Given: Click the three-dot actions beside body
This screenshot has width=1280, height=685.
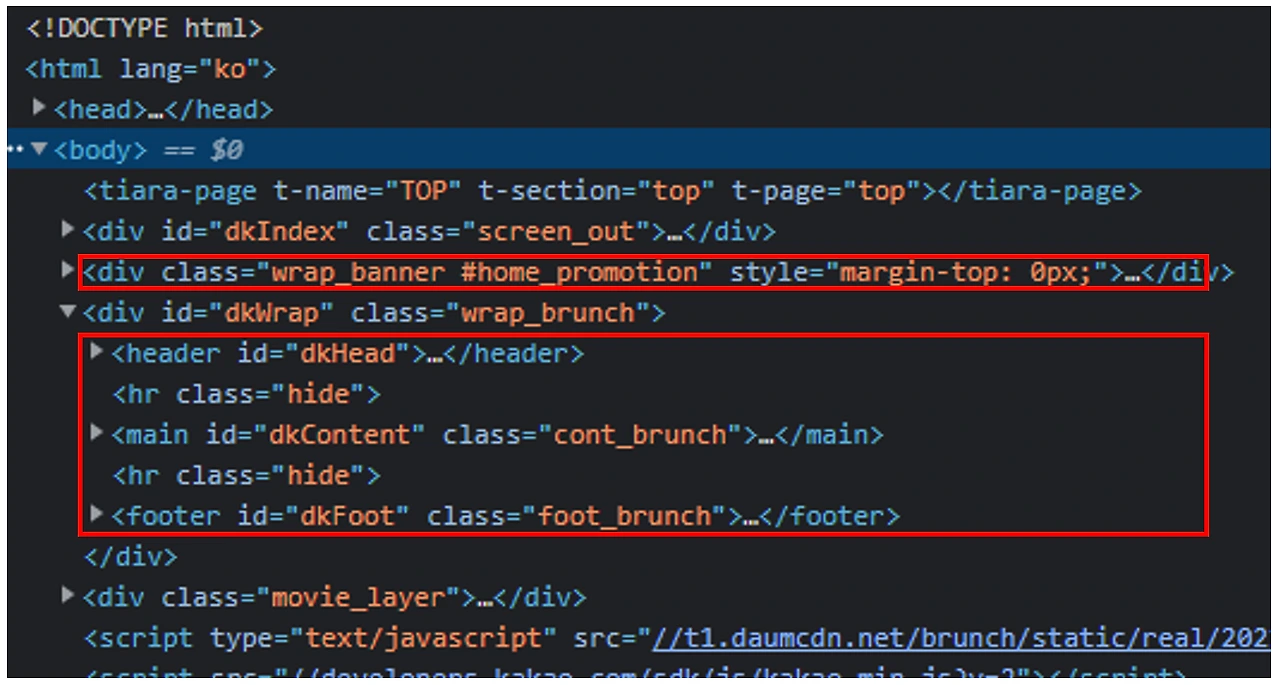Looking at the screenshot, I should 15,150.
